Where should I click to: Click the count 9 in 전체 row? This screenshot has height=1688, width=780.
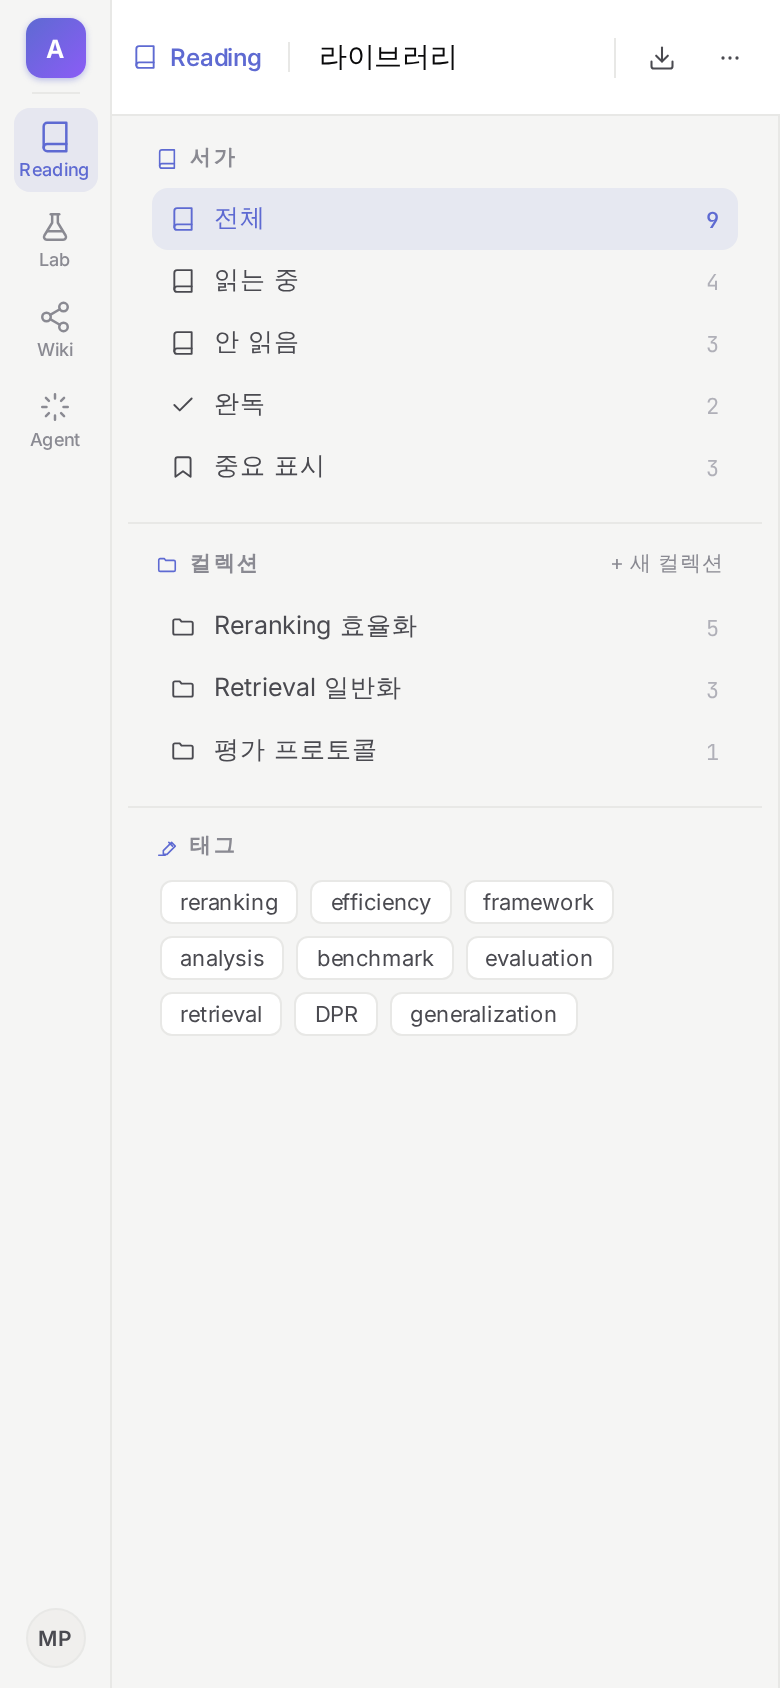pos(712,220)
